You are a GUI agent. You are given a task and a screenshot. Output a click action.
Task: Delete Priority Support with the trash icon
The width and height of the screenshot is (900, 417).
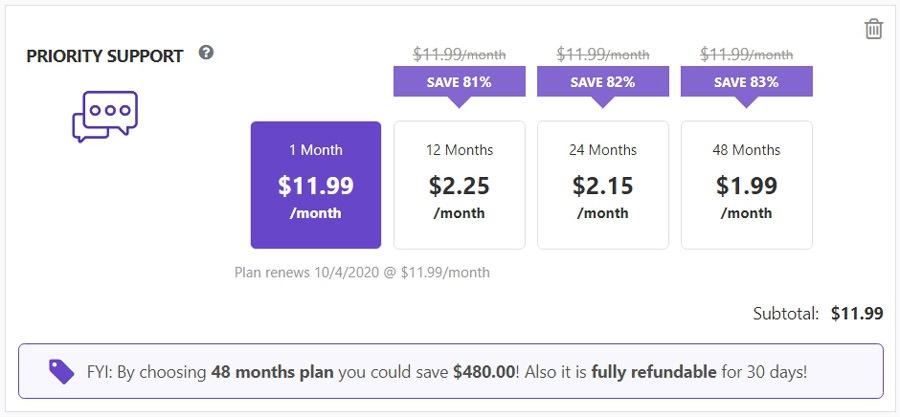pos(874,29)
